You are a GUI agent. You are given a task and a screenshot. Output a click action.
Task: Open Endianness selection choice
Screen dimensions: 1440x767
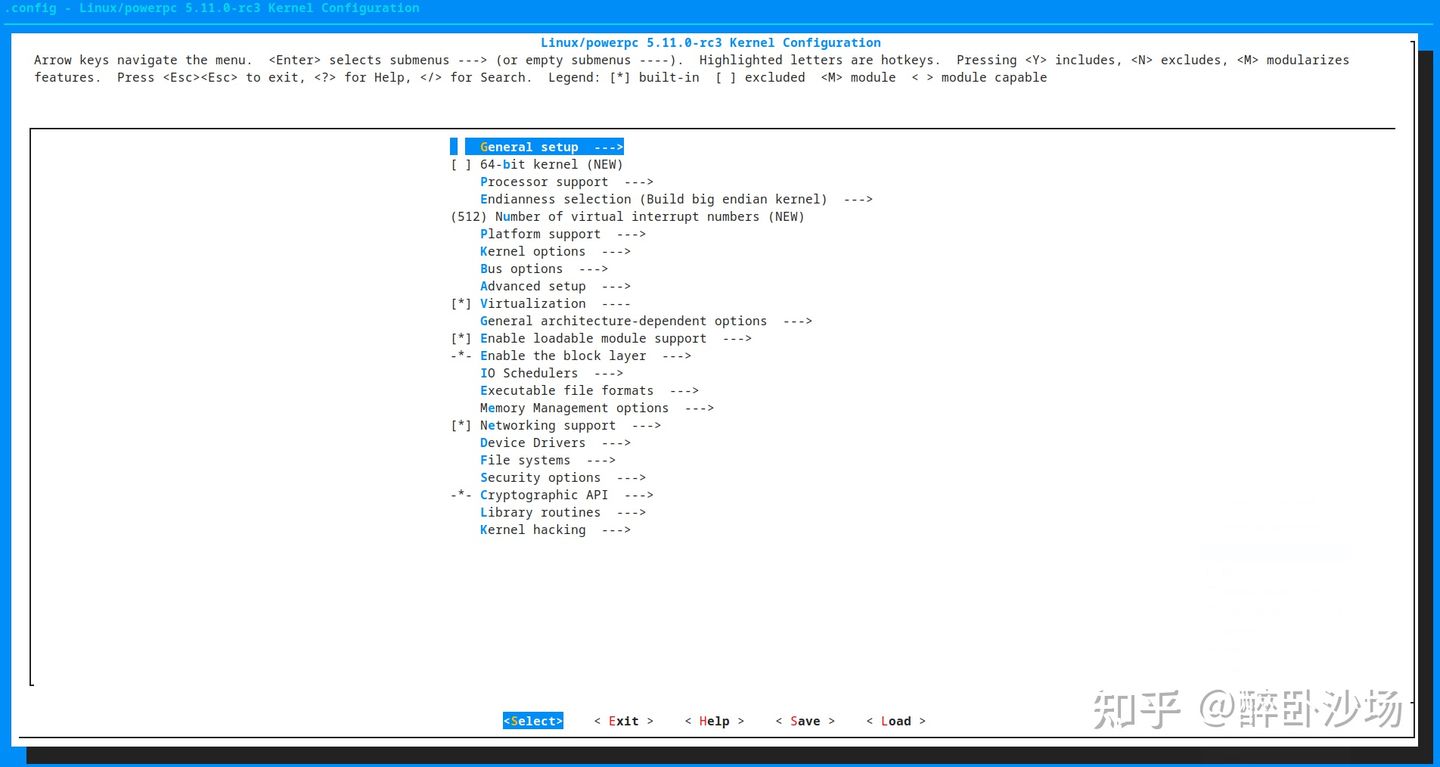click(x=676, y=199)
